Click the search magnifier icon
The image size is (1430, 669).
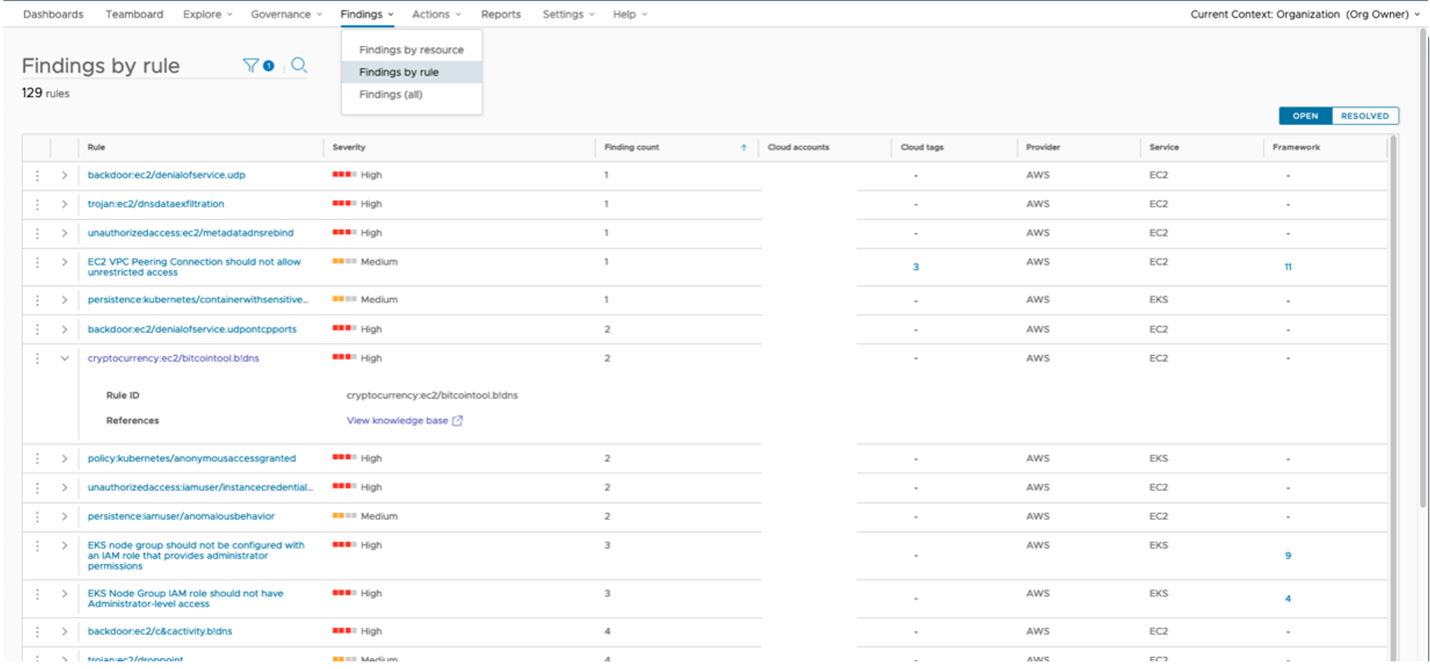299,66
